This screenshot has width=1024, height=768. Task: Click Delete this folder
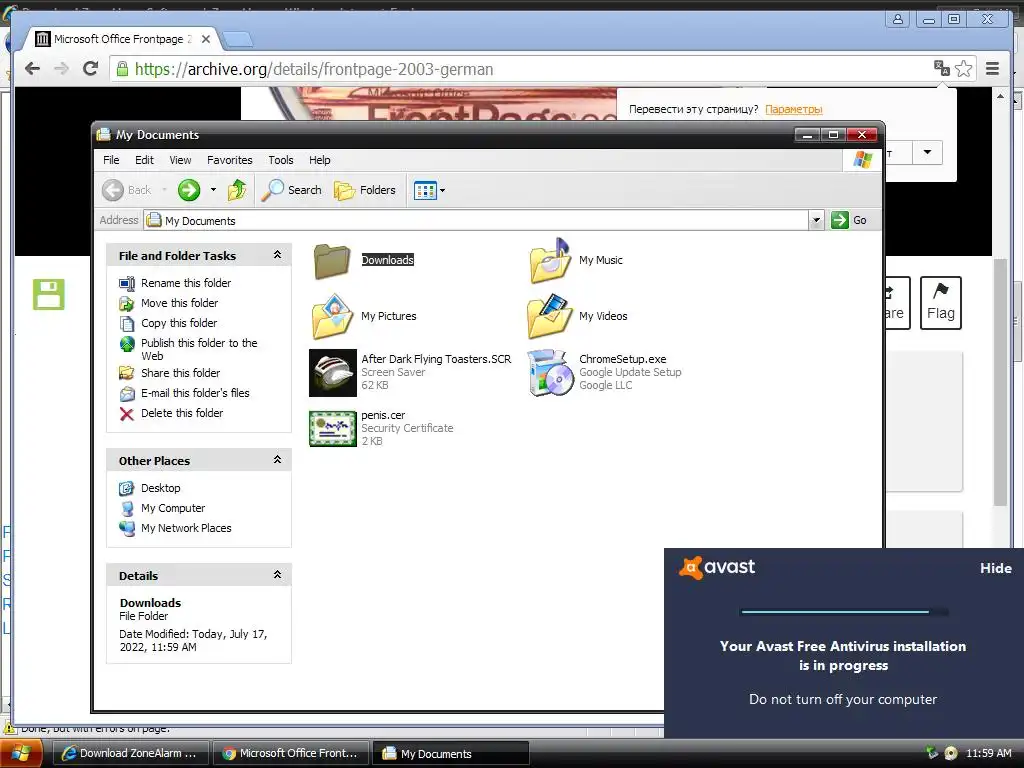click(x=182, y=413)
